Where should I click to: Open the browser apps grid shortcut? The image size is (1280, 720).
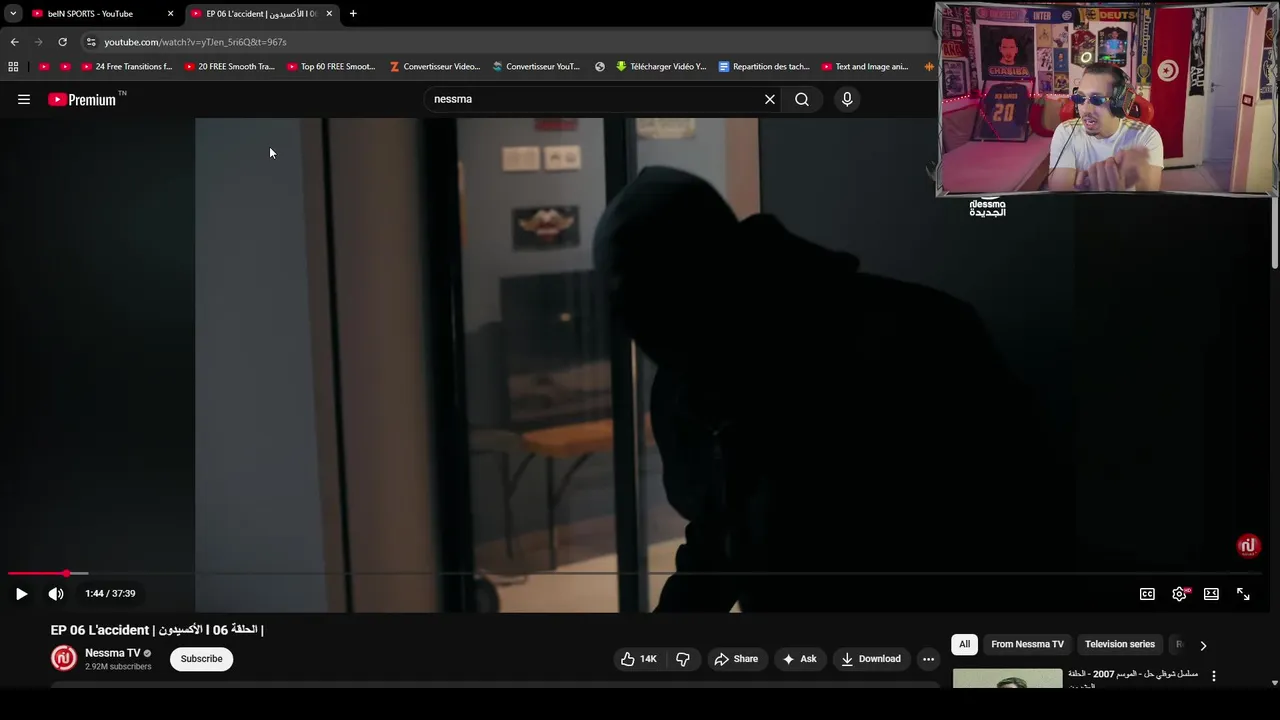pos(13,67)
